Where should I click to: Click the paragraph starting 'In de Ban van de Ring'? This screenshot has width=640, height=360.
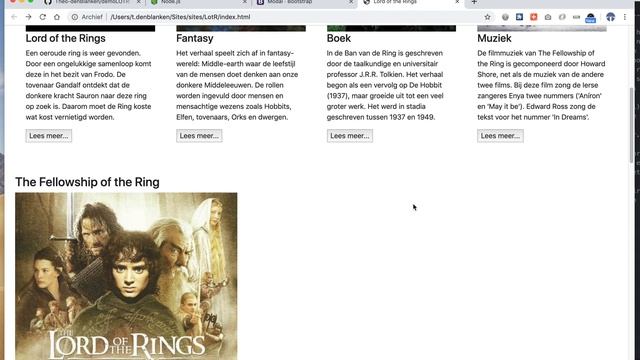tap(385, 85)
